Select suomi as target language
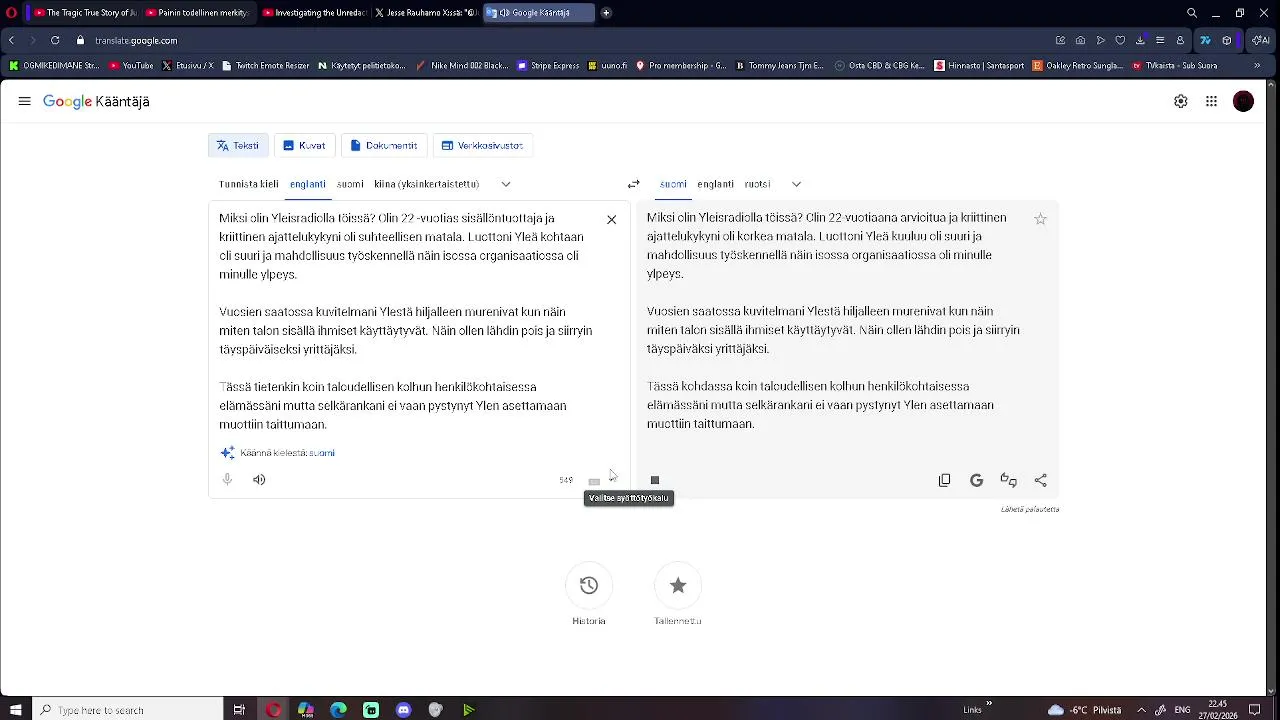 [x=673, y=184]
